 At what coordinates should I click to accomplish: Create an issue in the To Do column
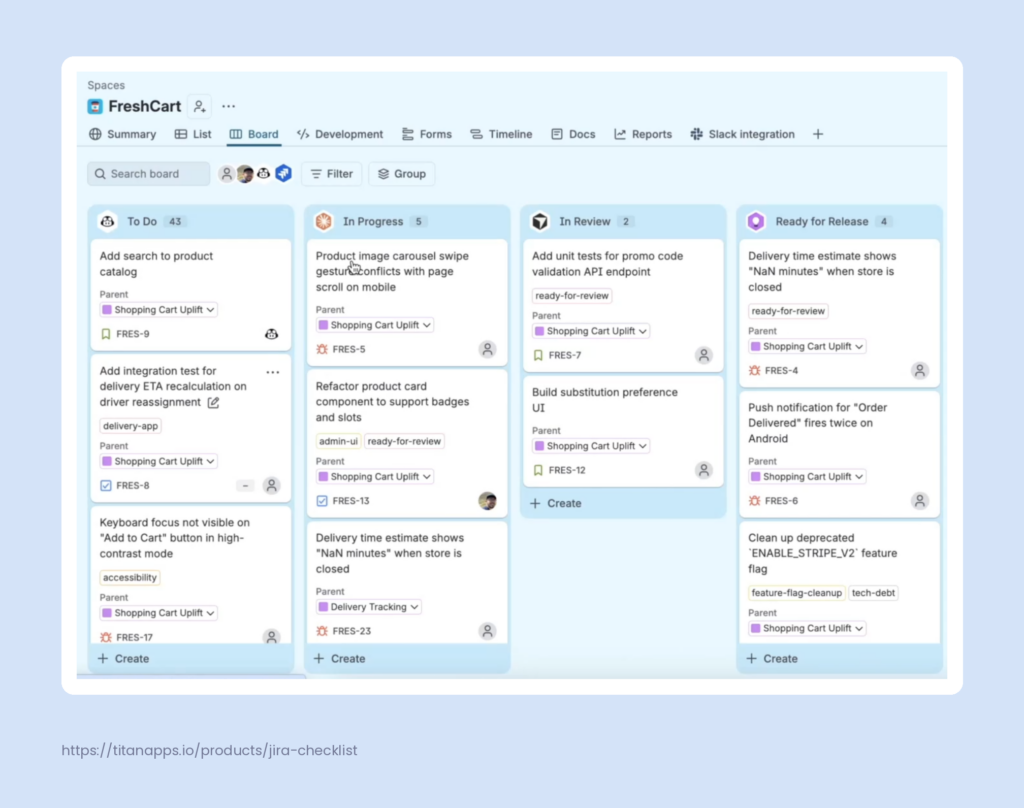click(123, 658)
